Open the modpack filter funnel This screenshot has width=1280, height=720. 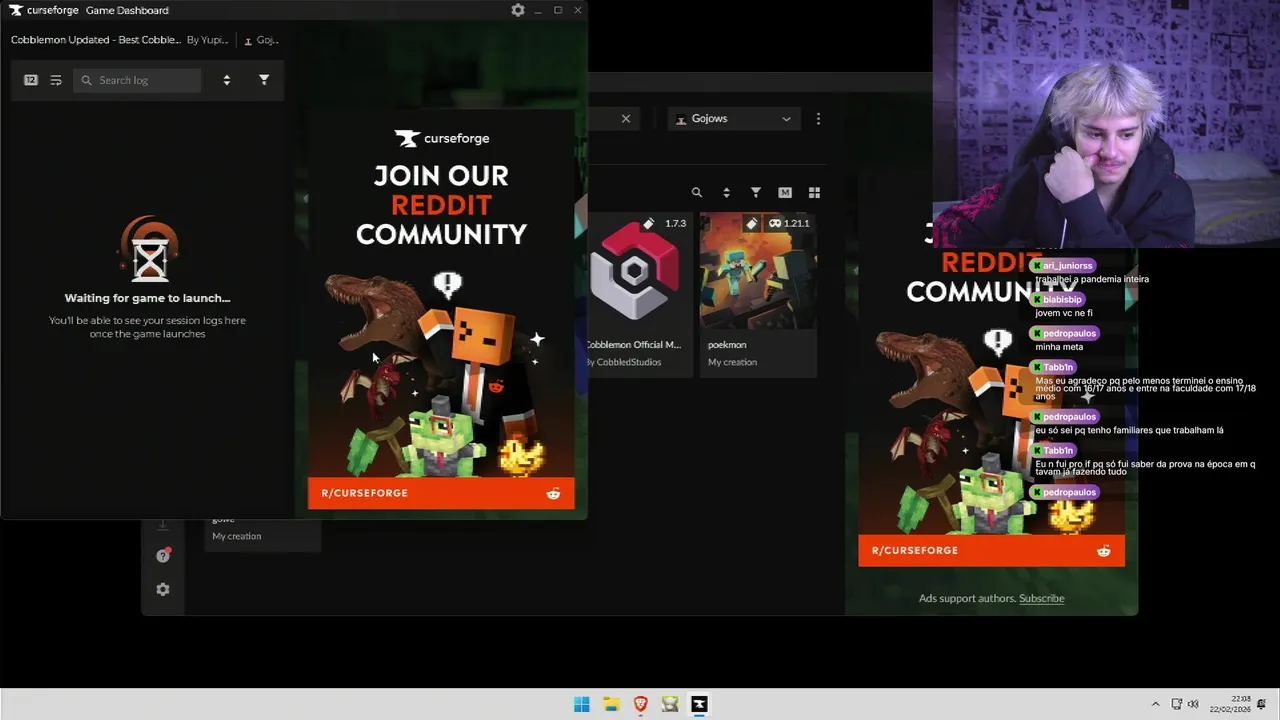756,192
